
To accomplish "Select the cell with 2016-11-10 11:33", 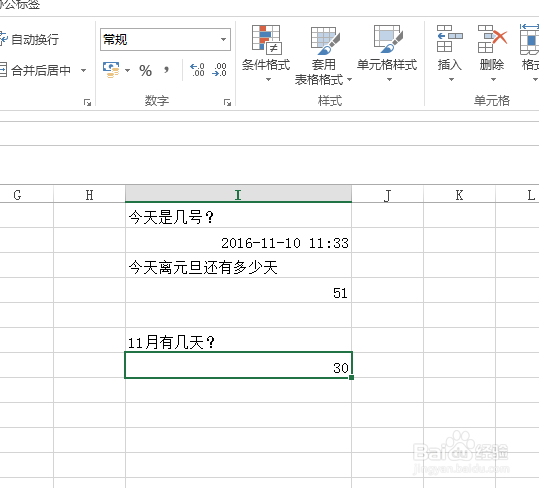I will point(238,240).
